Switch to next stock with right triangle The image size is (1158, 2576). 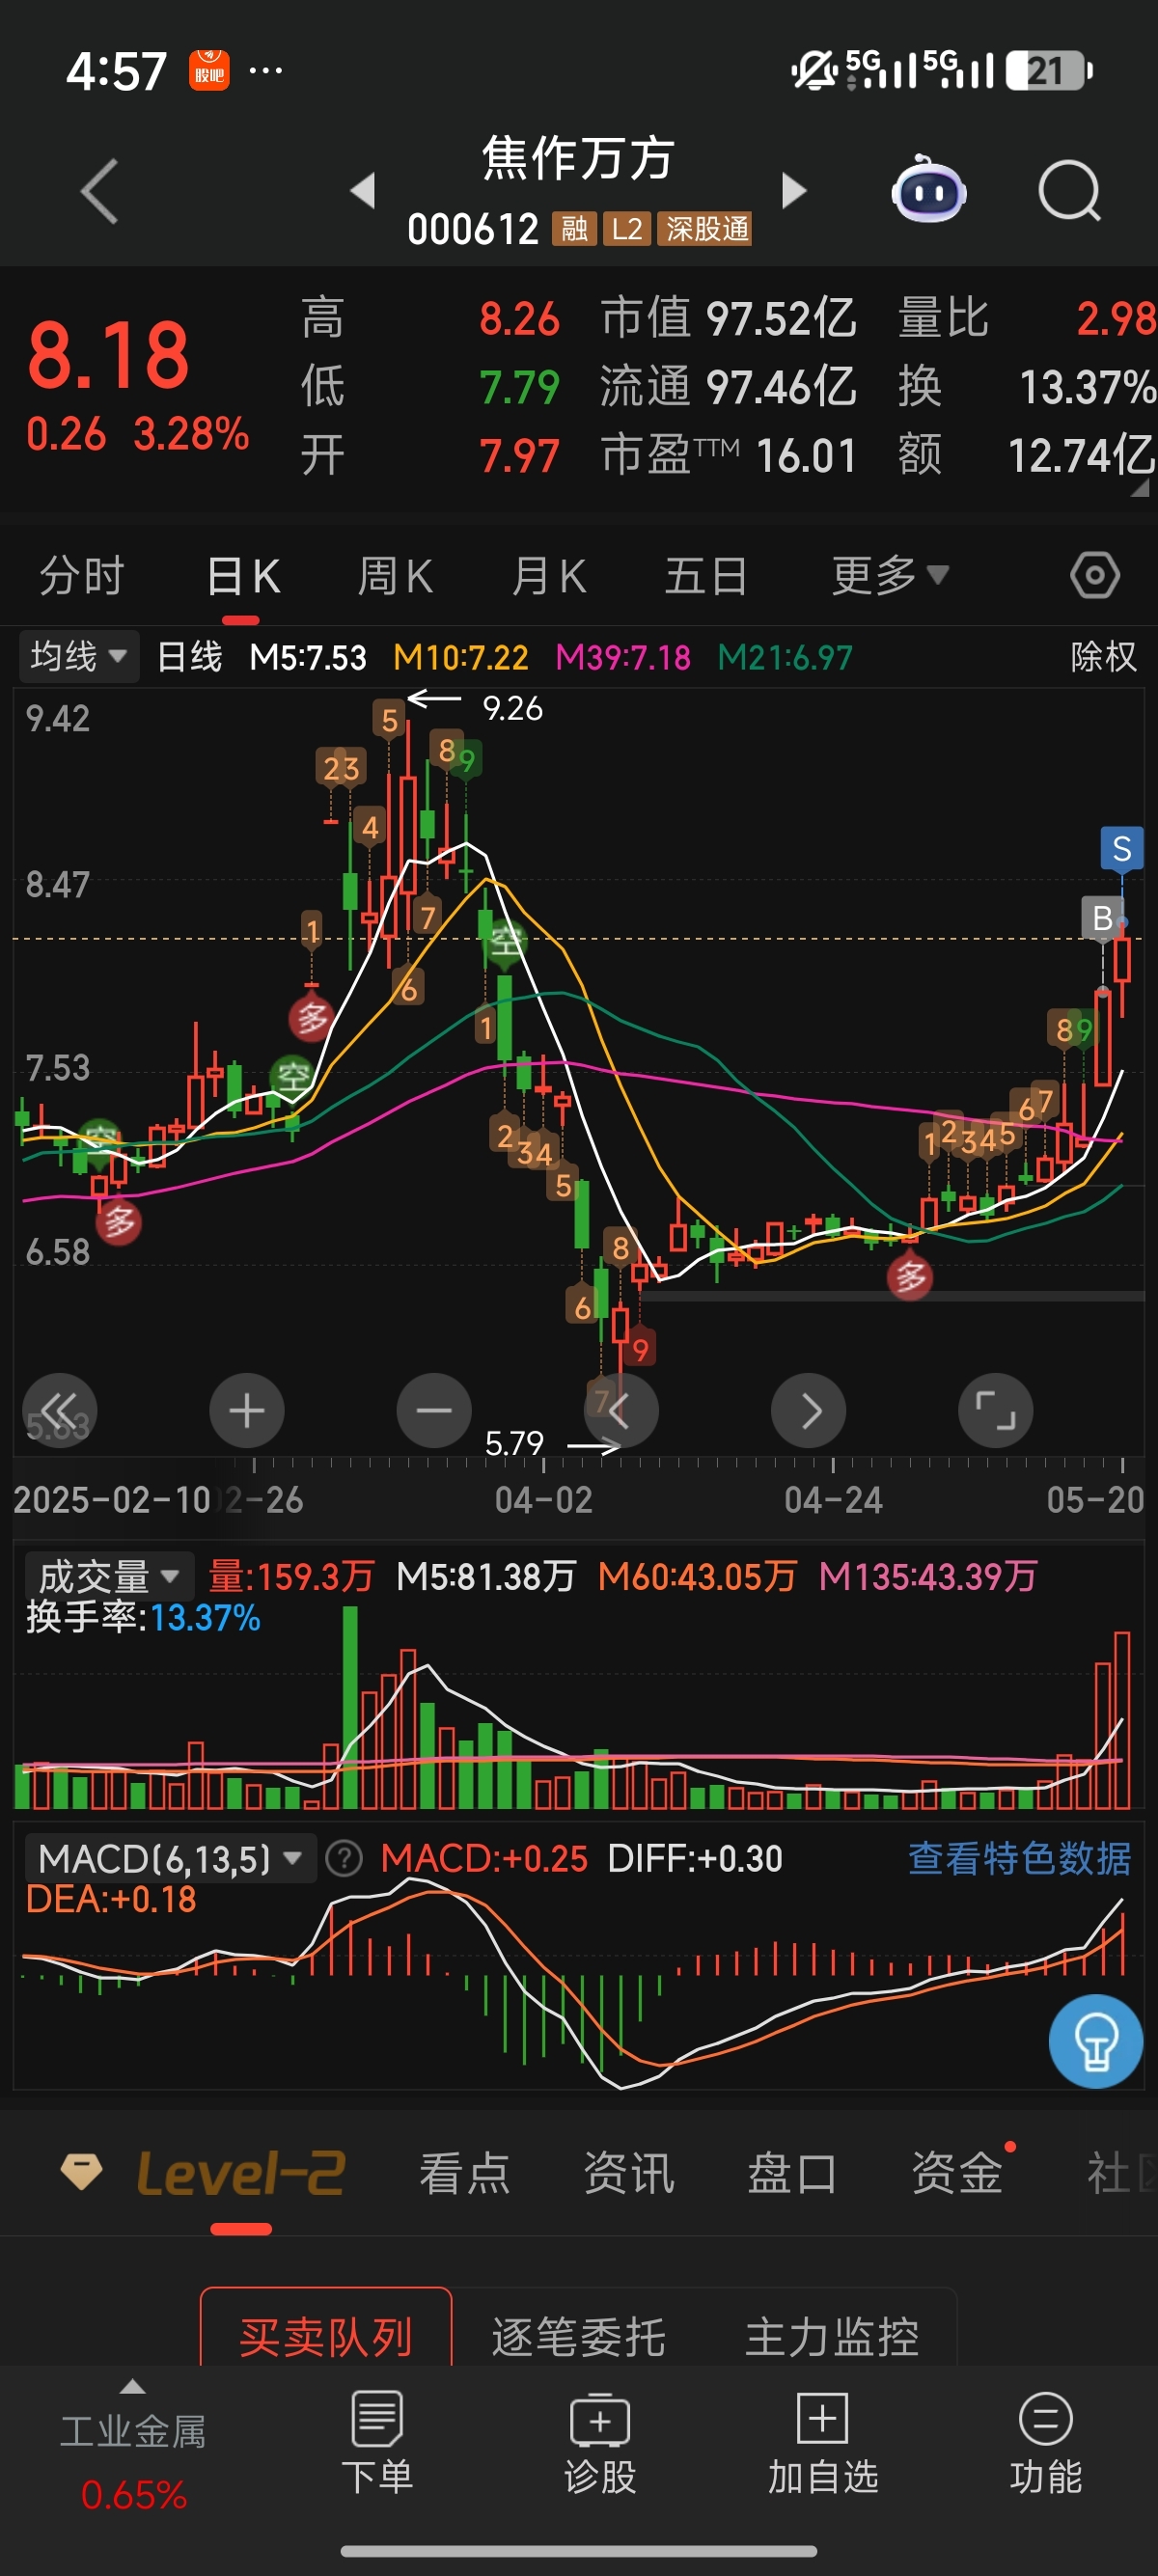click(x=794, y=190)
